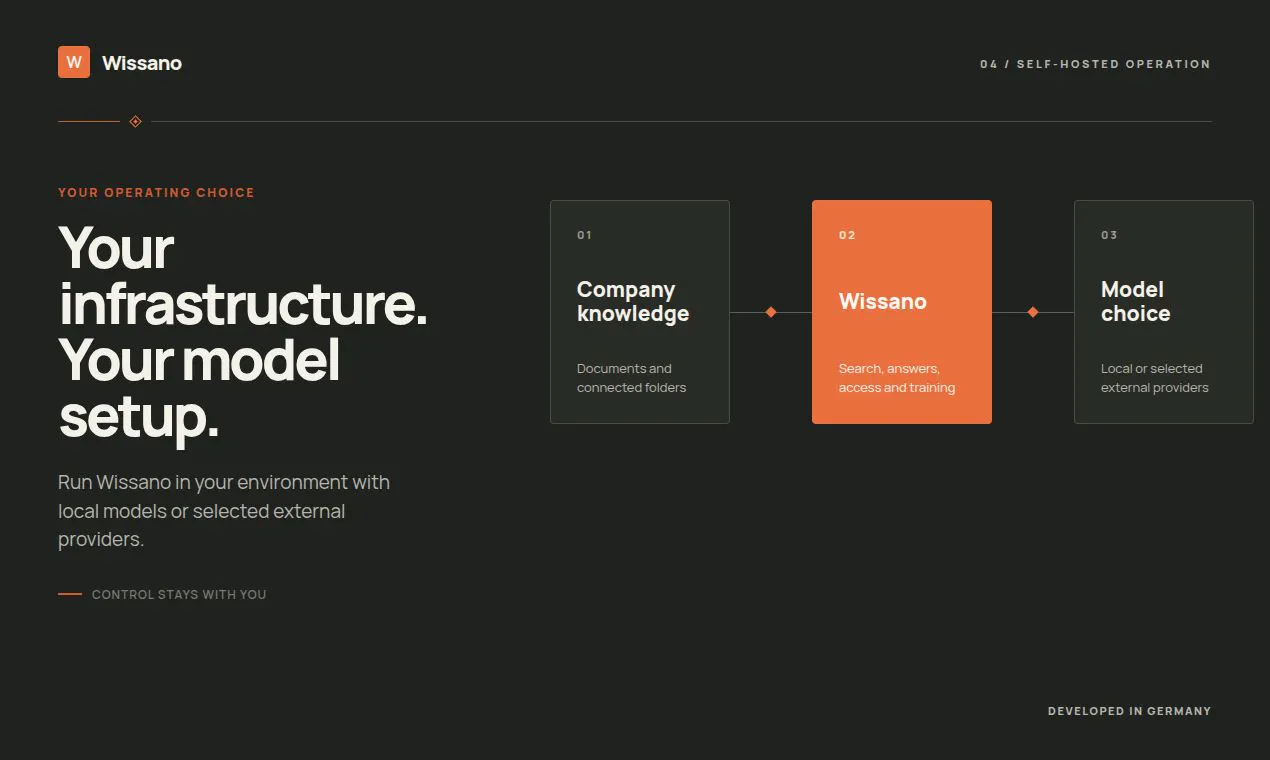Click the 'CONTROL STAYS WITH YOU' text
The image size is (1270, 760).
coord(179,594)
